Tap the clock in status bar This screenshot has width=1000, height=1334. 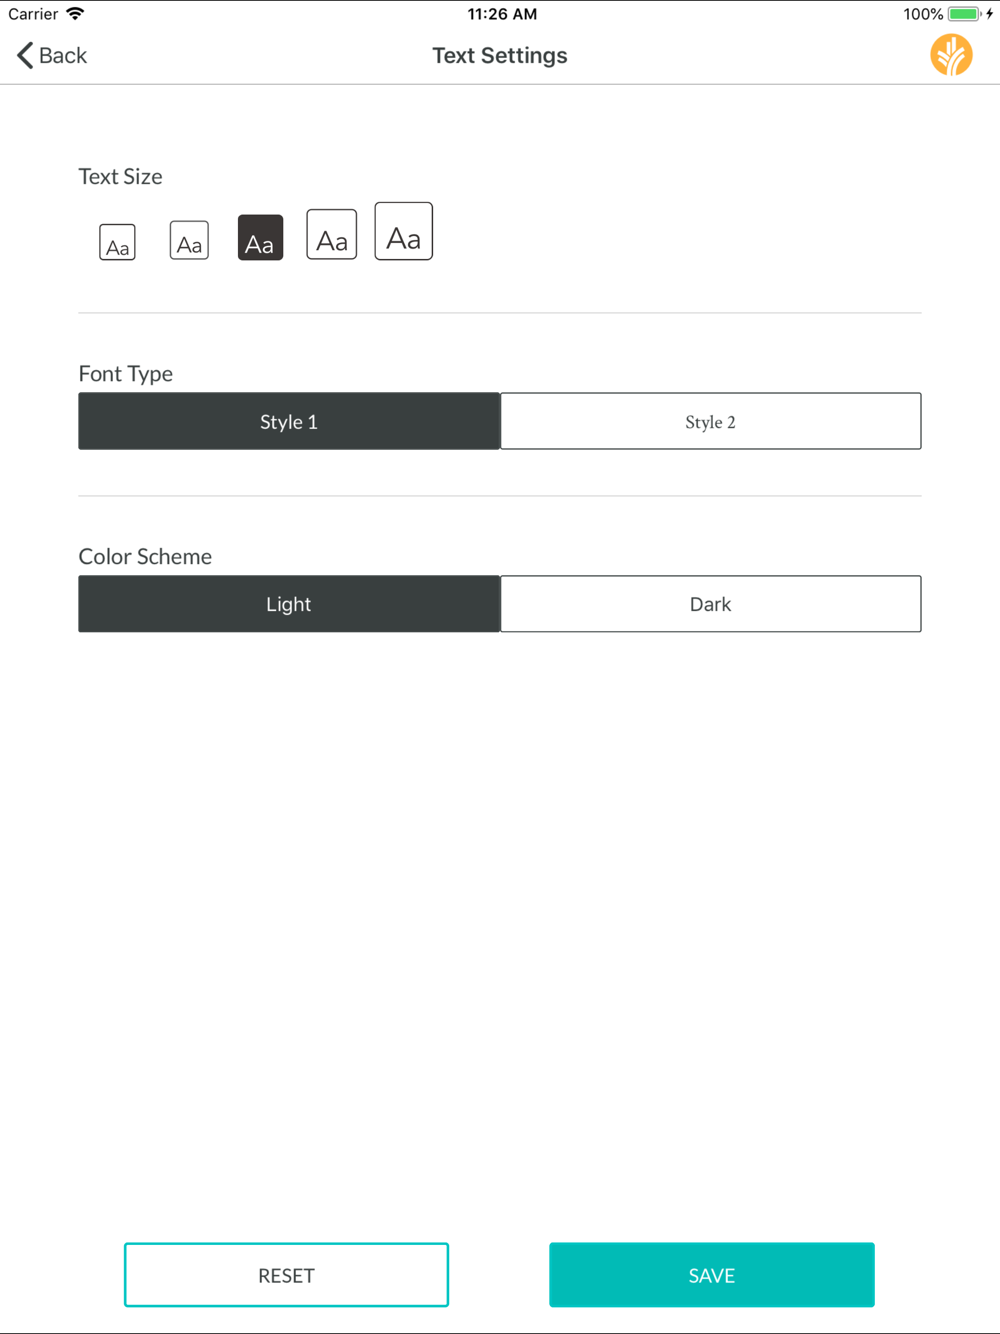[502, 14]
